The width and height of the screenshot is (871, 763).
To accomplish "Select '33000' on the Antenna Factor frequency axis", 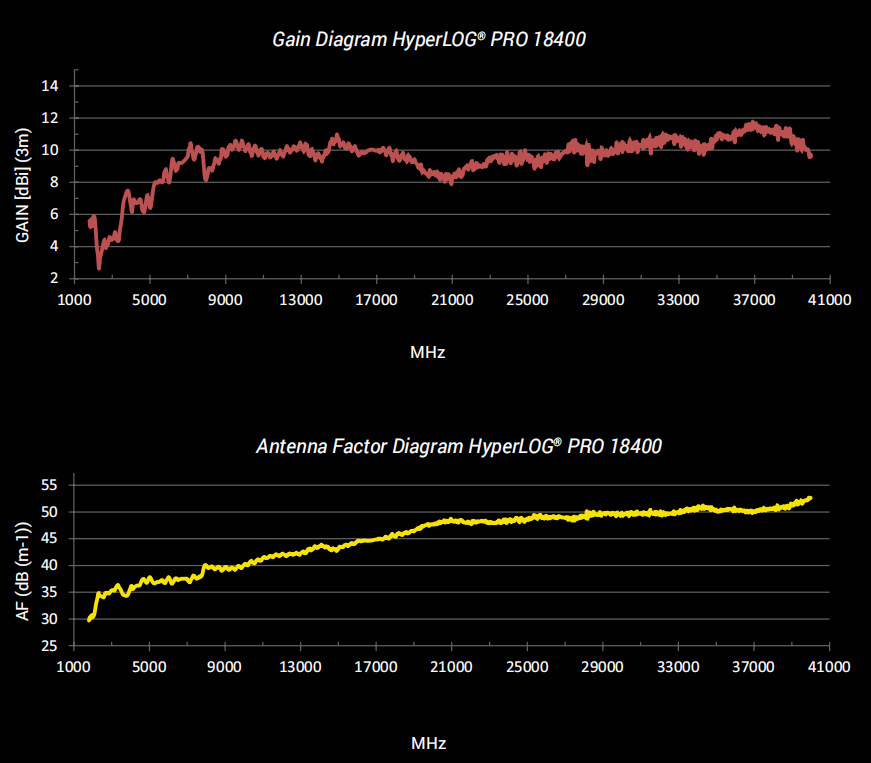I will point(678,667).
